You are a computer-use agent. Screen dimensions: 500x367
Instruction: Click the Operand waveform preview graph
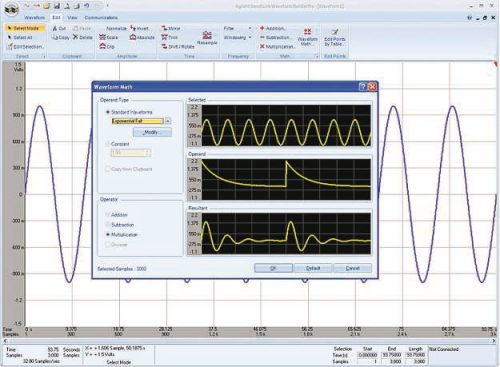(286, 179)
